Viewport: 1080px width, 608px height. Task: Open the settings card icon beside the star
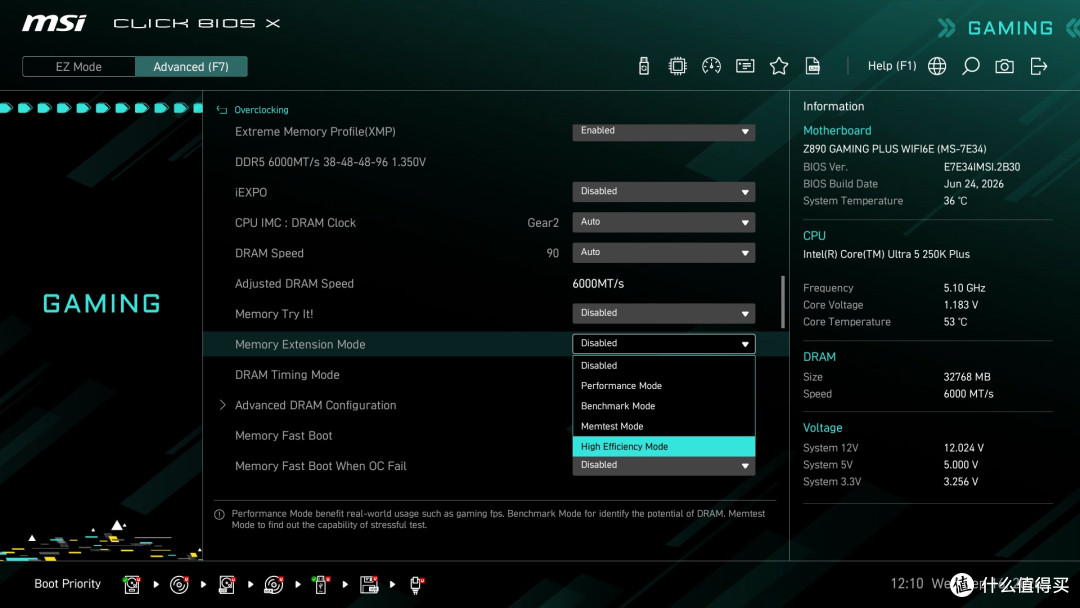[x=745, y=66]
